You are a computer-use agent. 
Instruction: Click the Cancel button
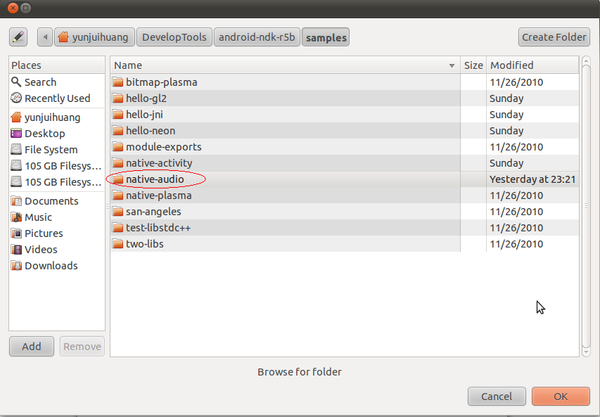pyautogui.click(x=496, y=396)
